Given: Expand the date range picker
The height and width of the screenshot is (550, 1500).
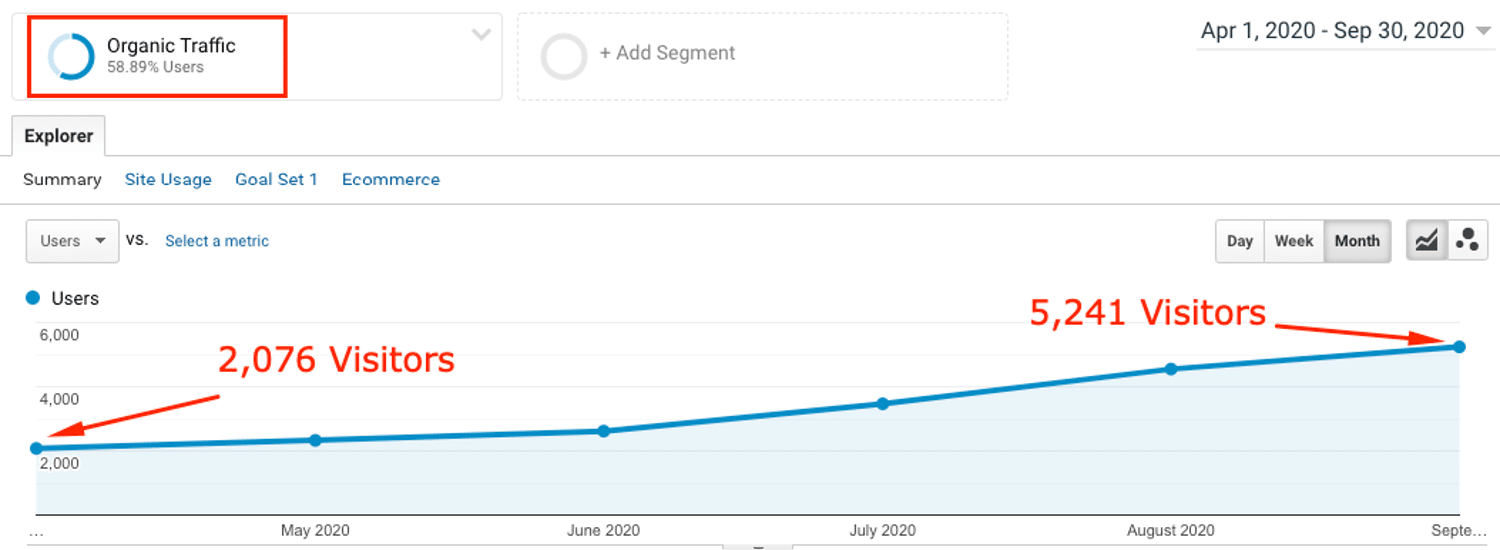Looking at the screenshot, I should tap(1345, 31).
